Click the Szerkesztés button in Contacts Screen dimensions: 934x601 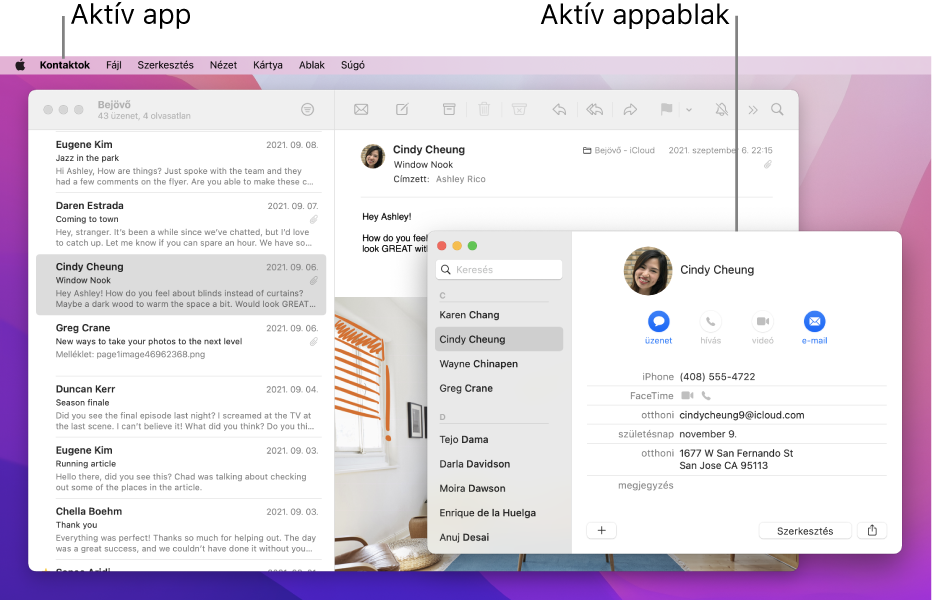(805, 530)
